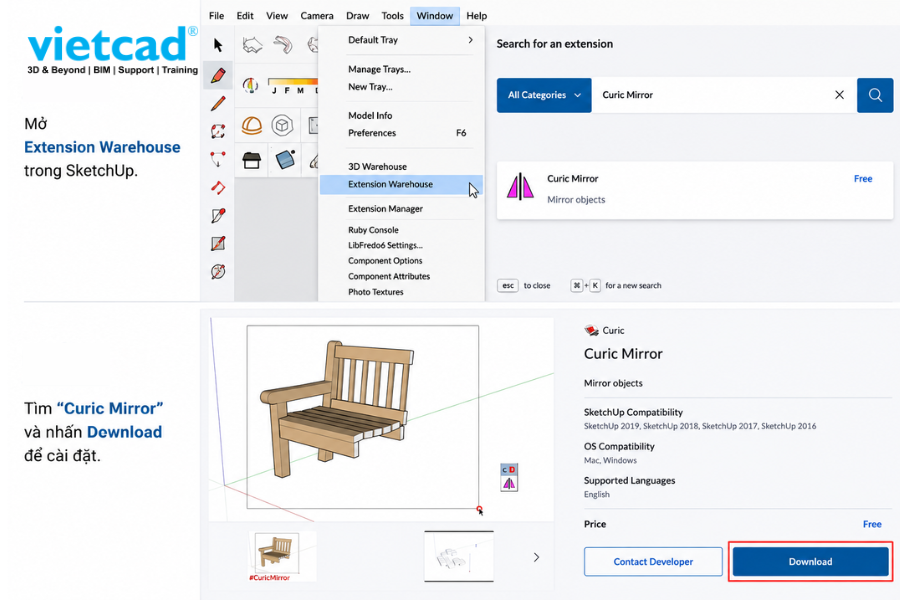The width and height of the screenshot is (900, 600).
Task: Open the View menu
Action: [x=277, y=16]
